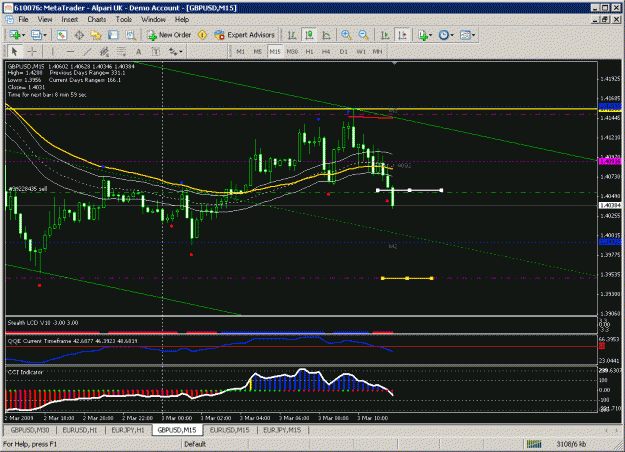Toggle chart shift
This screenshot has height=452, width=625.
click(x=403, y=35)
